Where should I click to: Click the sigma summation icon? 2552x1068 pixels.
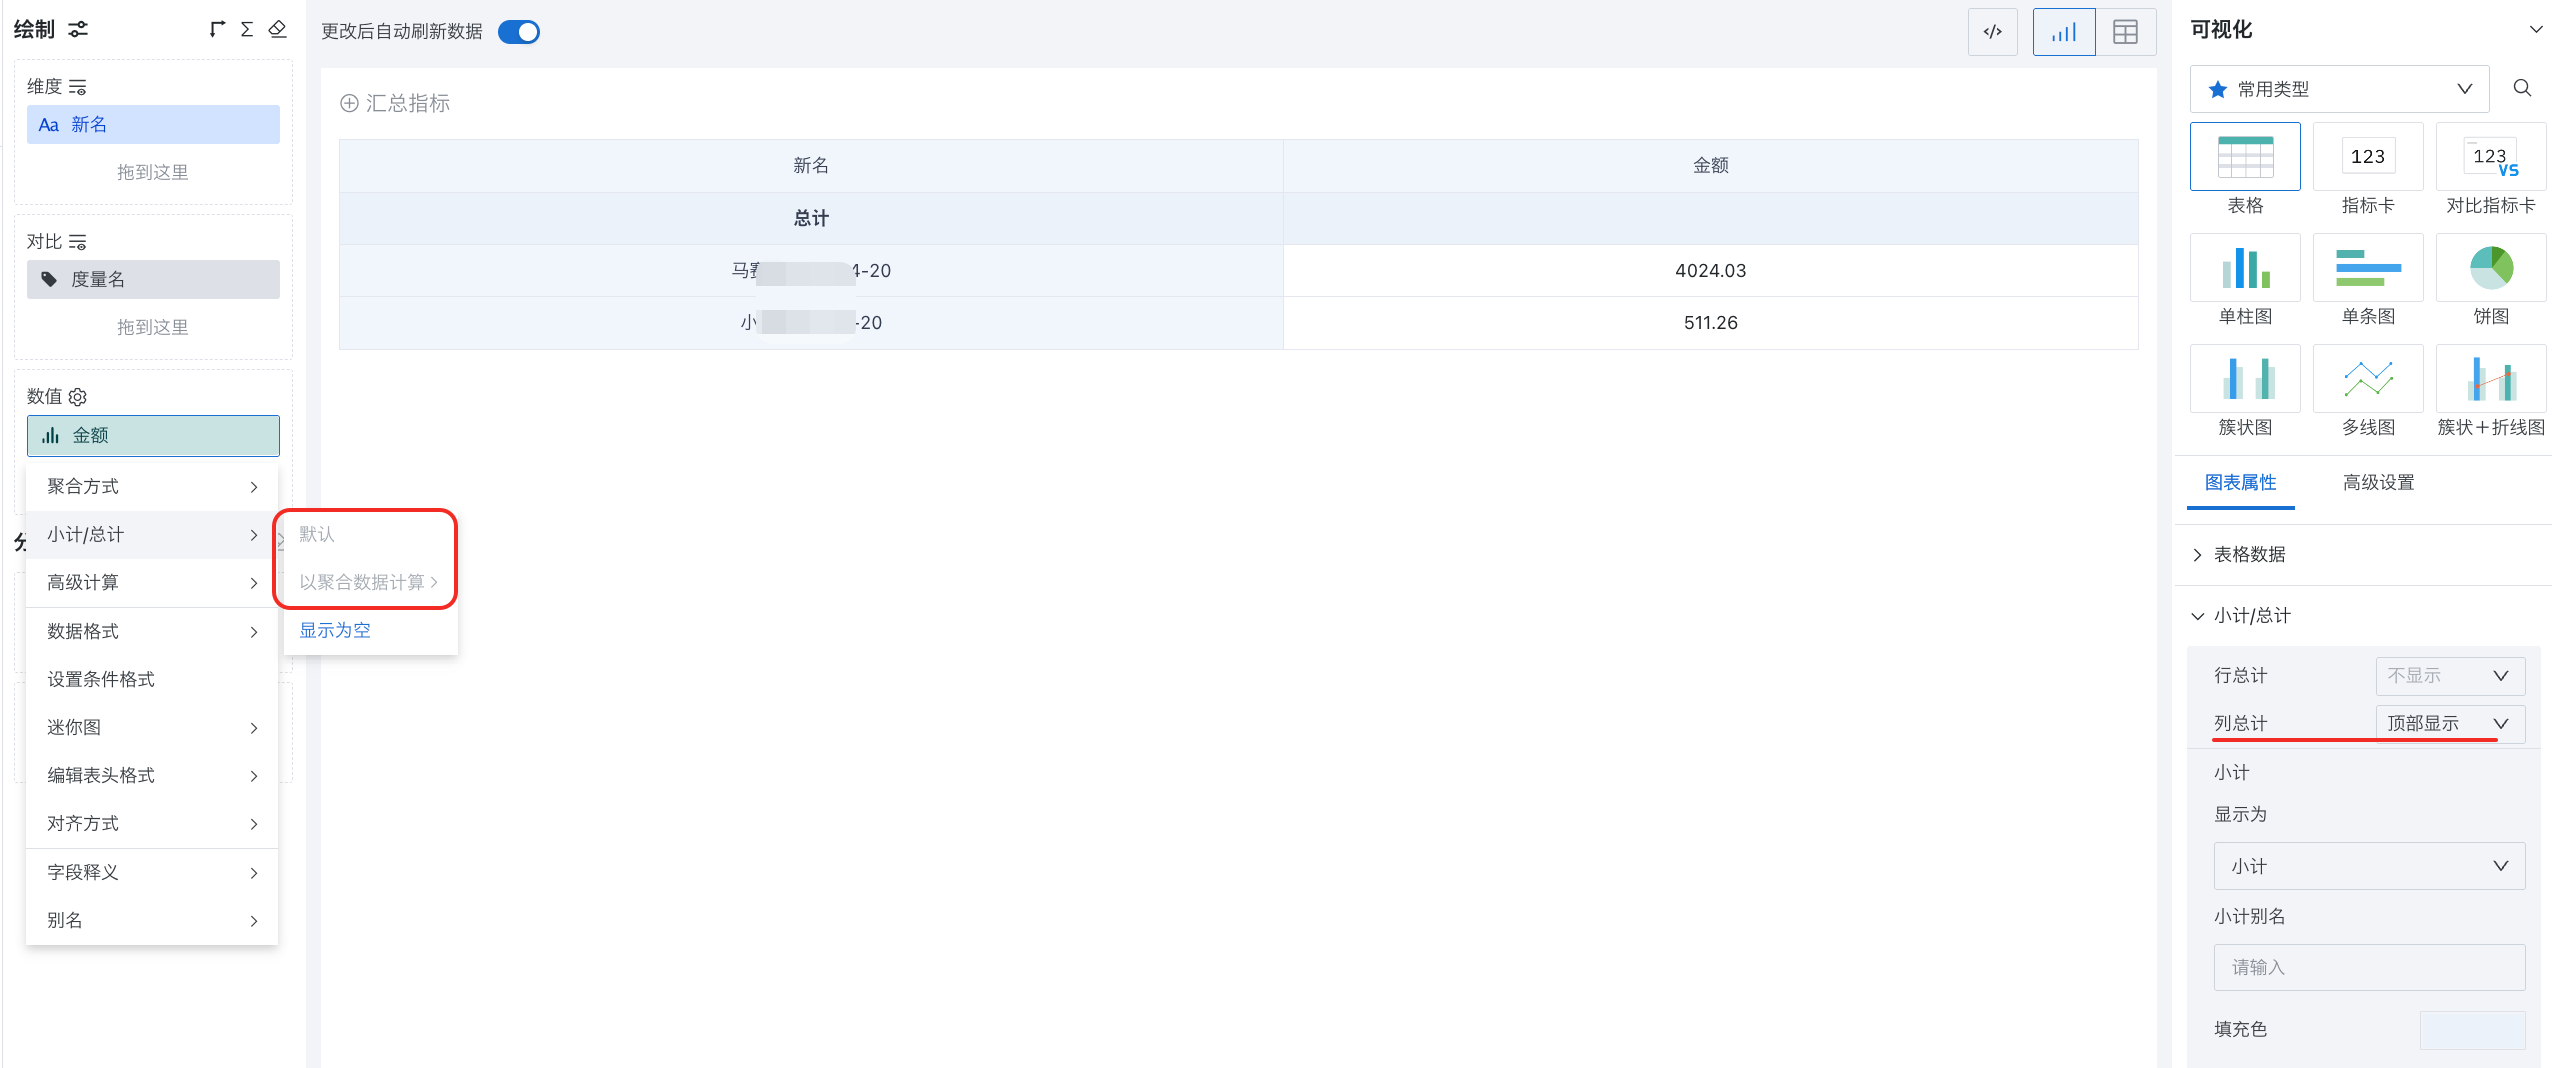pos(247,29)
